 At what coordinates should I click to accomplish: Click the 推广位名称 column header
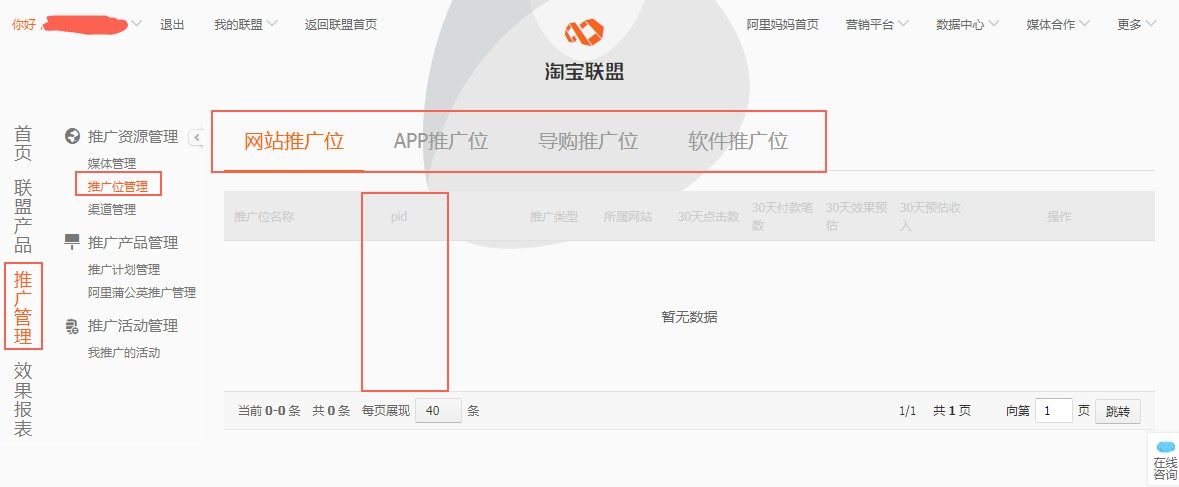tap(264, 216)
